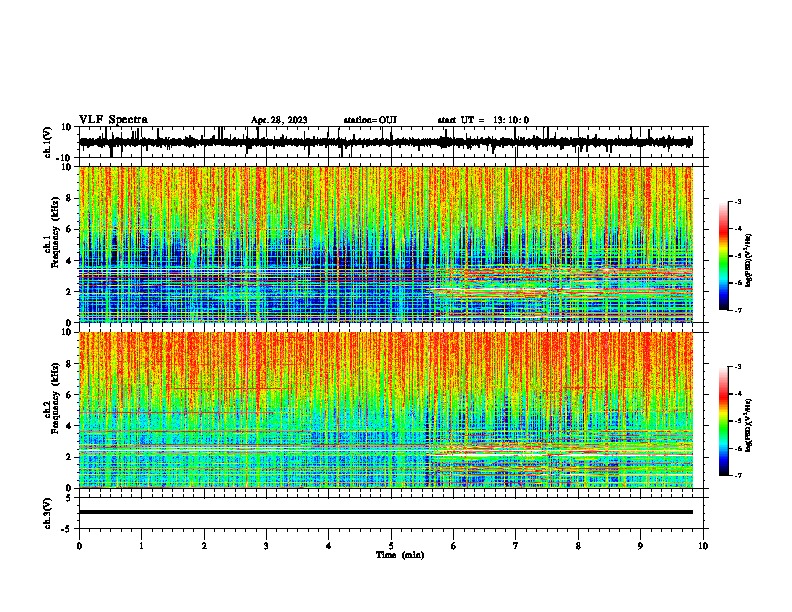Click the time axis tick label "0"
Viewport: 792px width, 612px height.
[79, 545]
